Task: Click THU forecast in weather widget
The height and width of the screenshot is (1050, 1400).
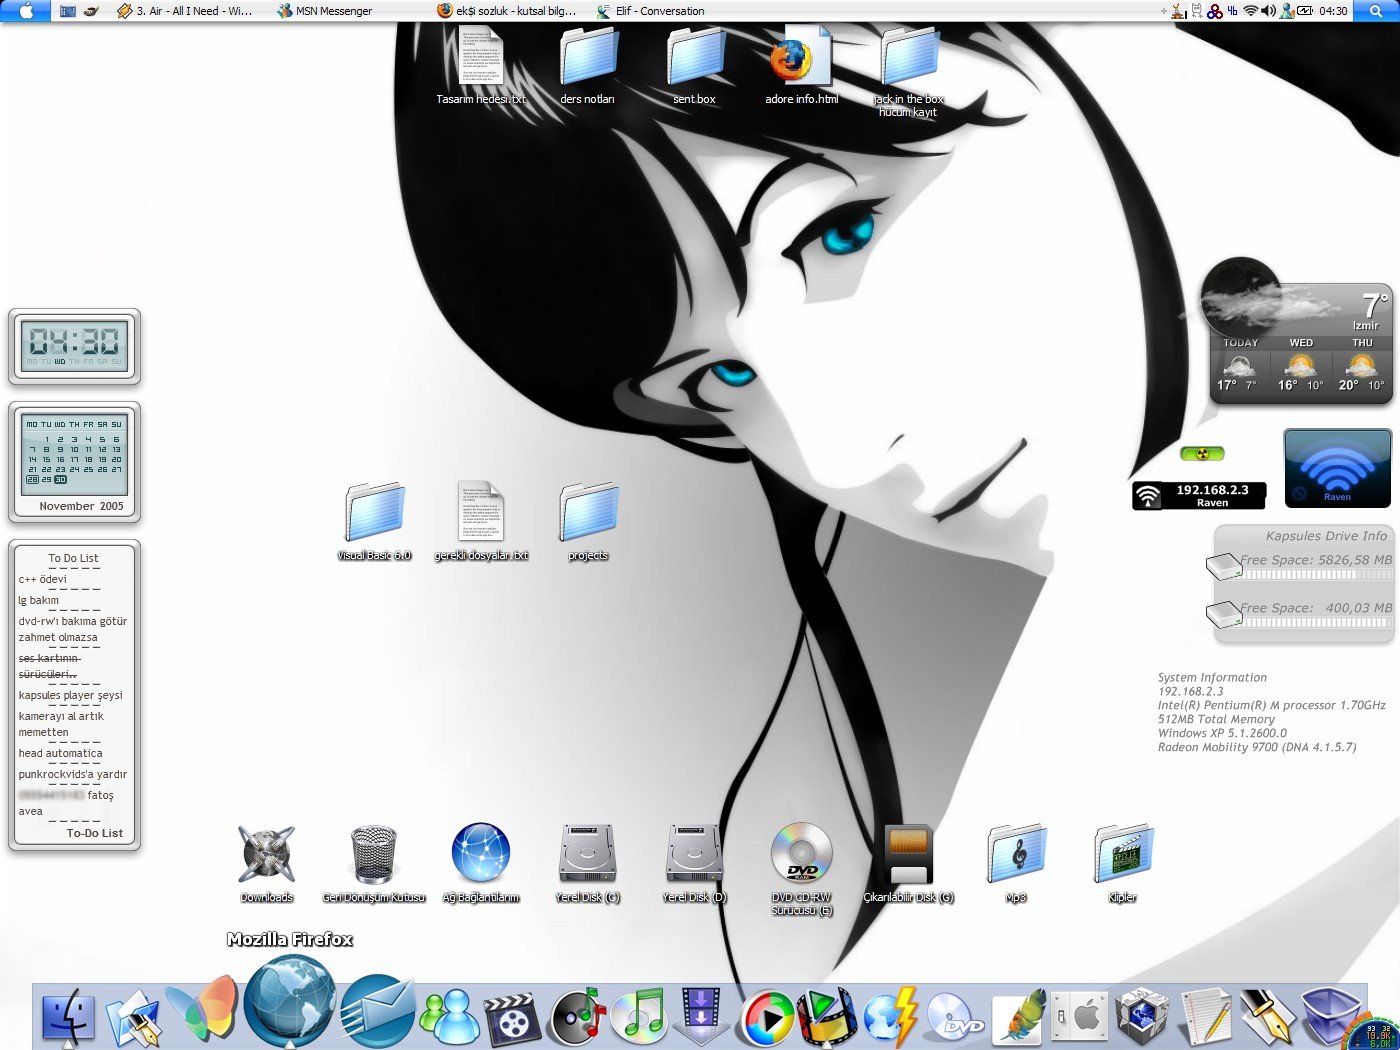Action: 1362,367
